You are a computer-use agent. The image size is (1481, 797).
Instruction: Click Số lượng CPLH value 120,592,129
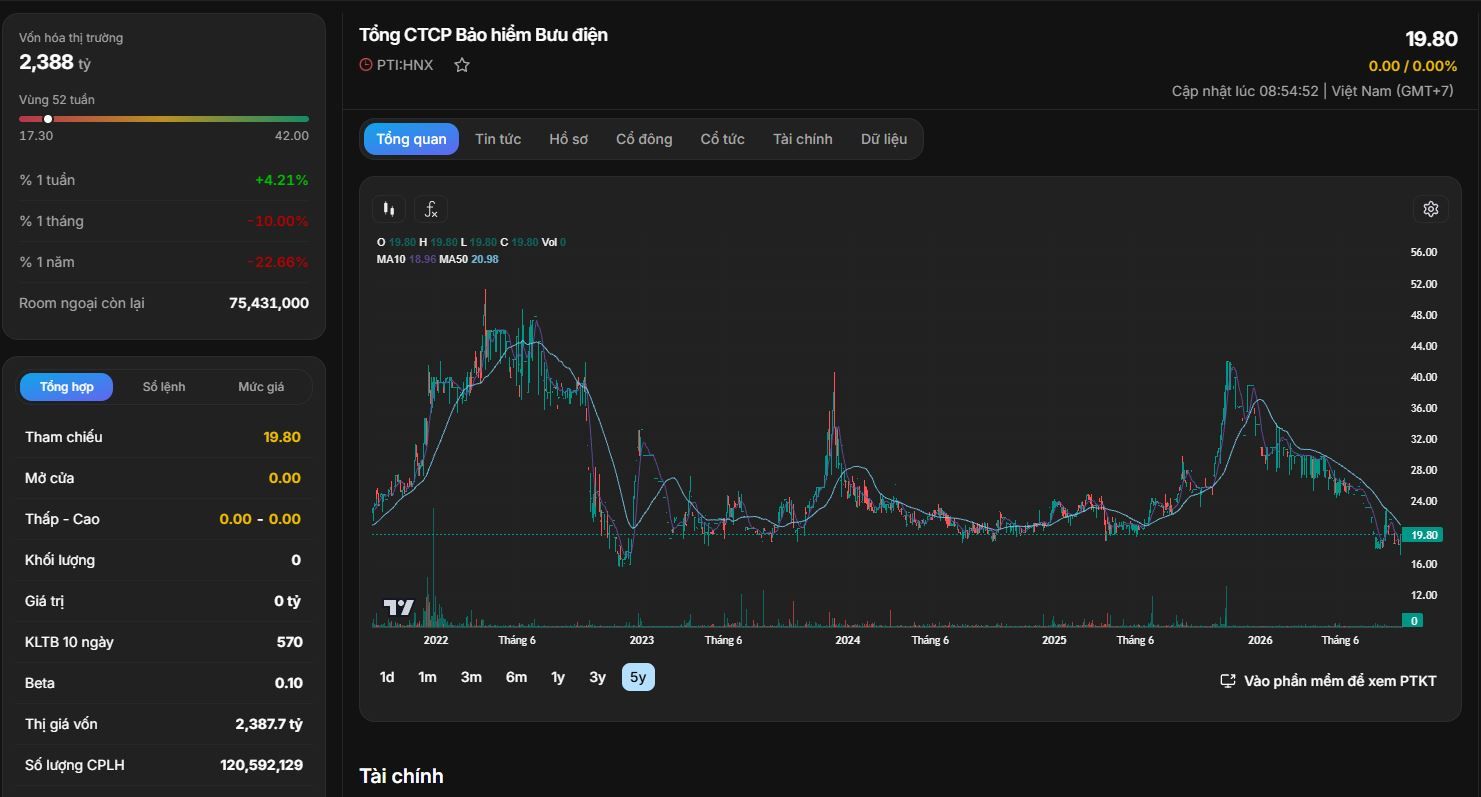pos(262,765)
